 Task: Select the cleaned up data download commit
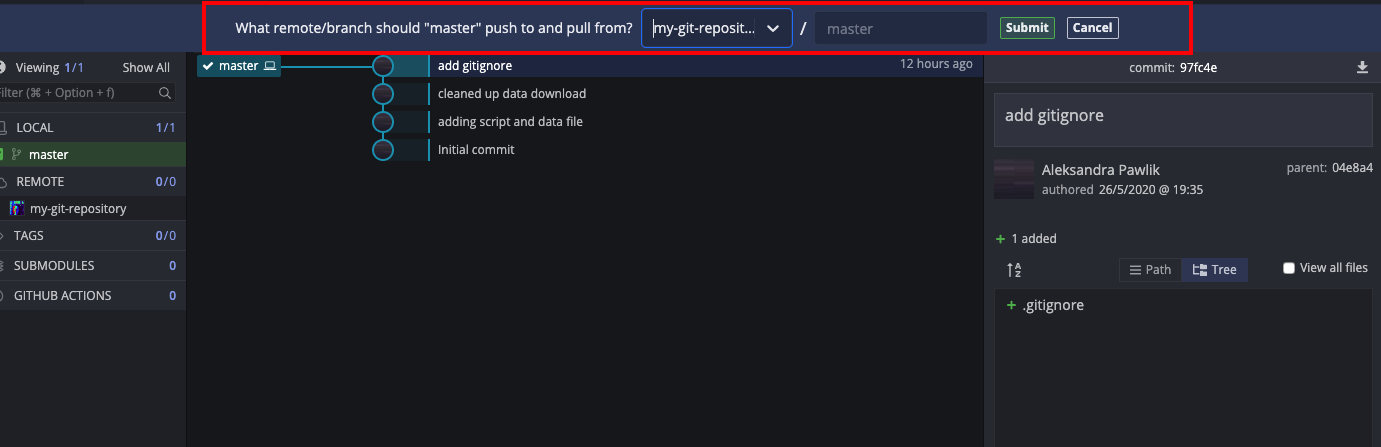pos(512,94)
